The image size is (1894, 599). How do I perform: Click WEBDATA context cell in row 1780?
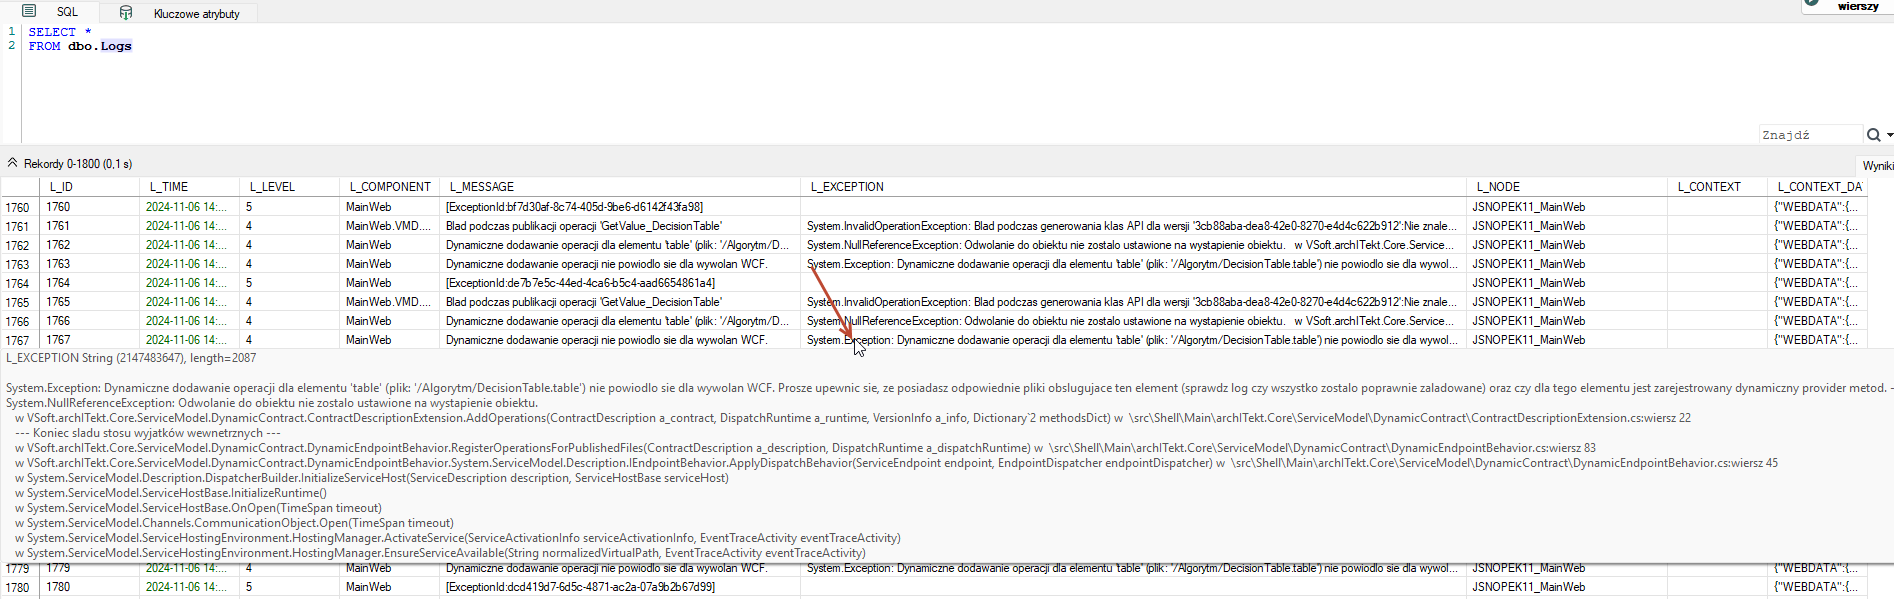click(1817, 587)
